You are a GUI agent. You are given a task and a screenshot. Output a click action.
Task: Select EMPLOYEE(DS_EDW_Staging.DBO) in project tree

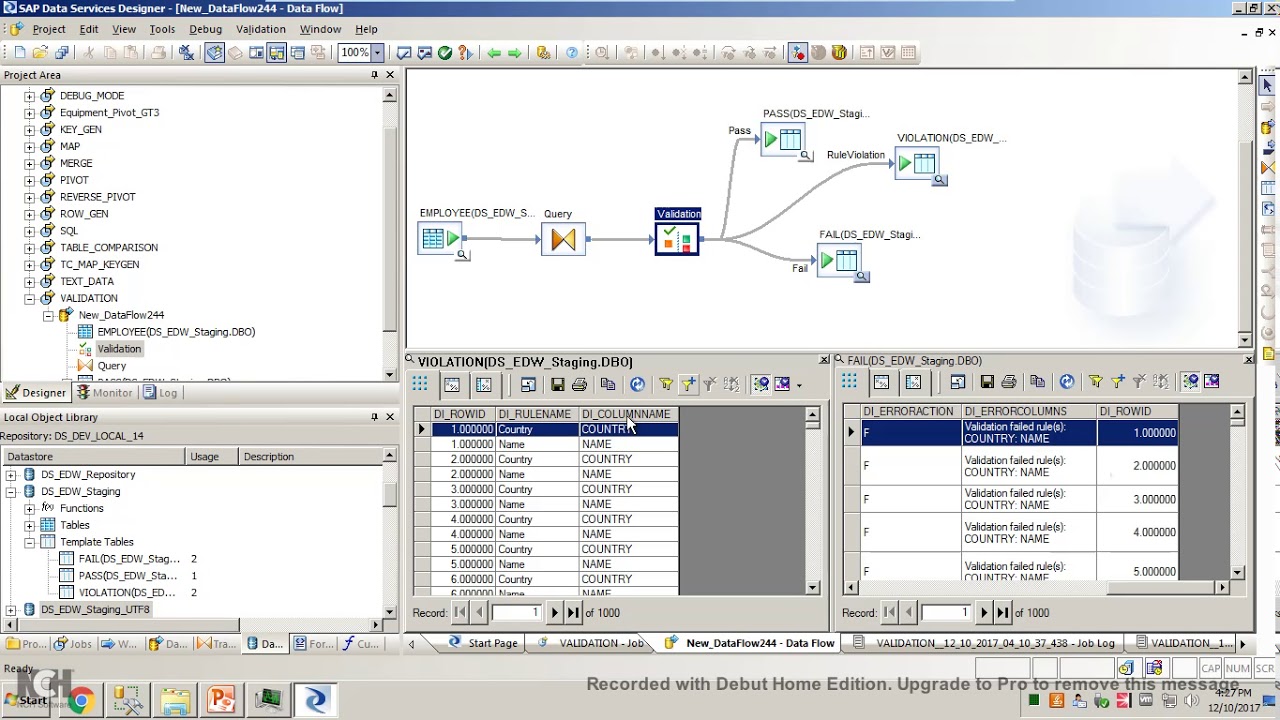176,332
